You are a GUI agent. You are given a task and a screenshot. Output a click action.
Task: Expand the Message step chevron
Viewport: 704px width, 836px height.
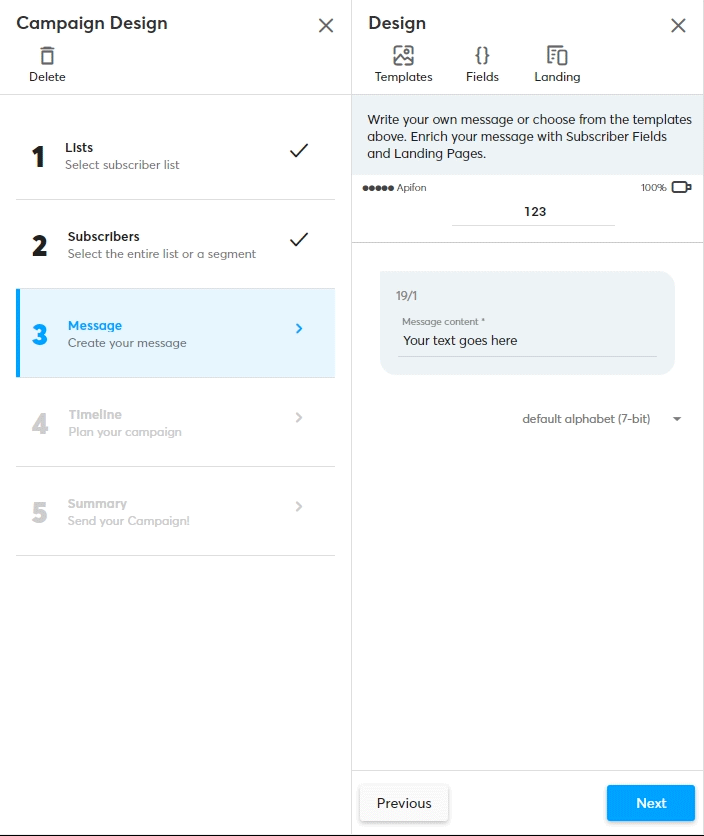pos(299,328)
